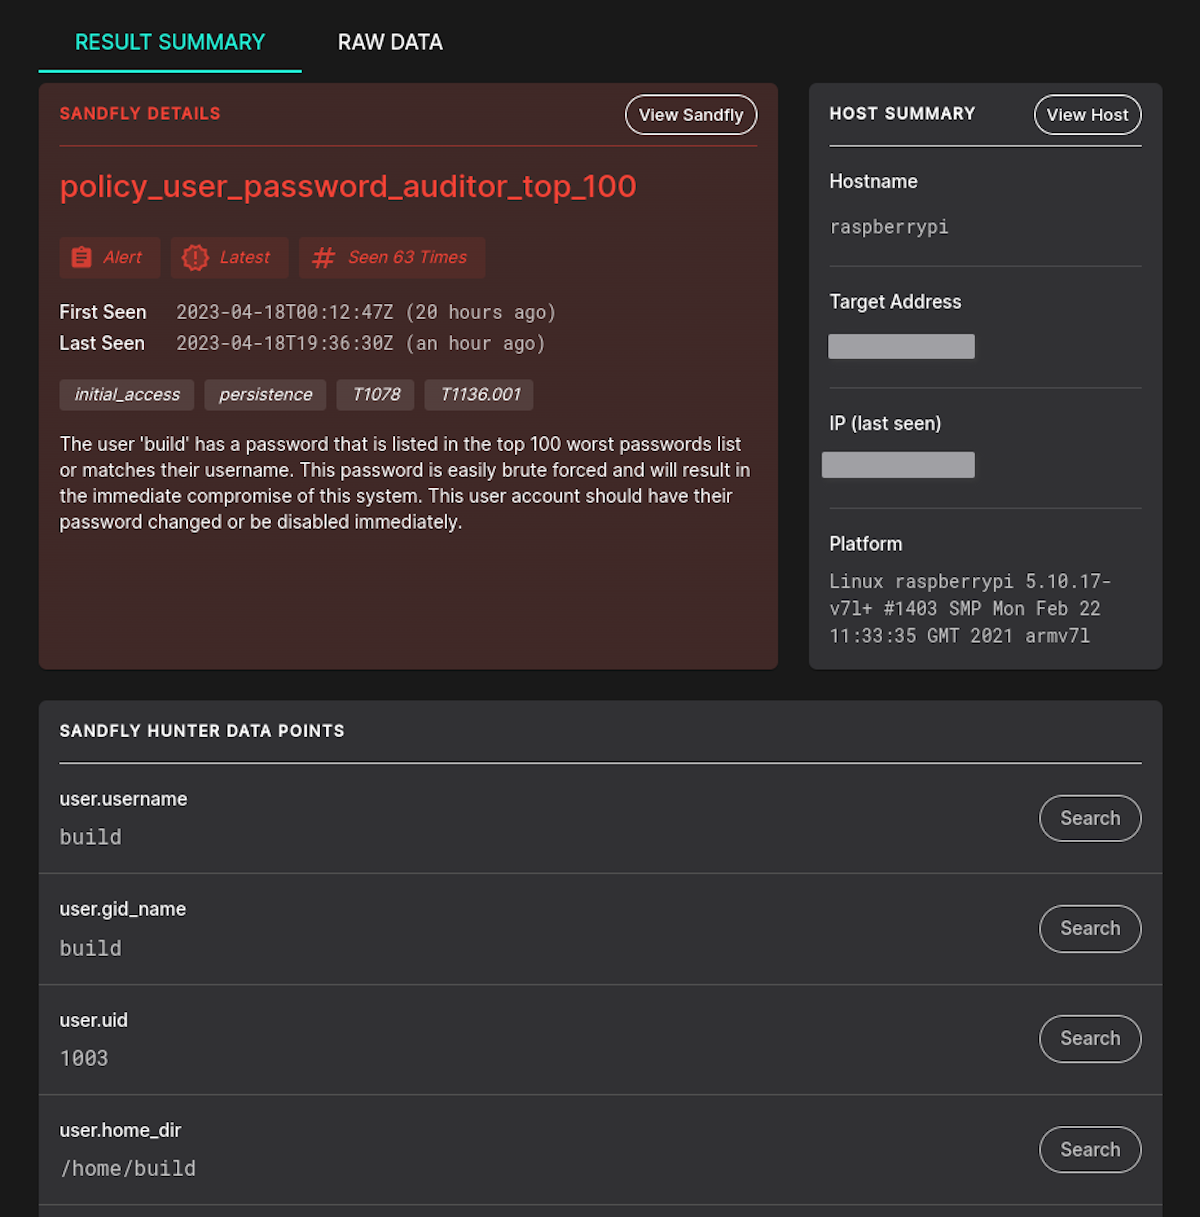Click the policy_user_password_auditor_top_100 title

(348, 186)
